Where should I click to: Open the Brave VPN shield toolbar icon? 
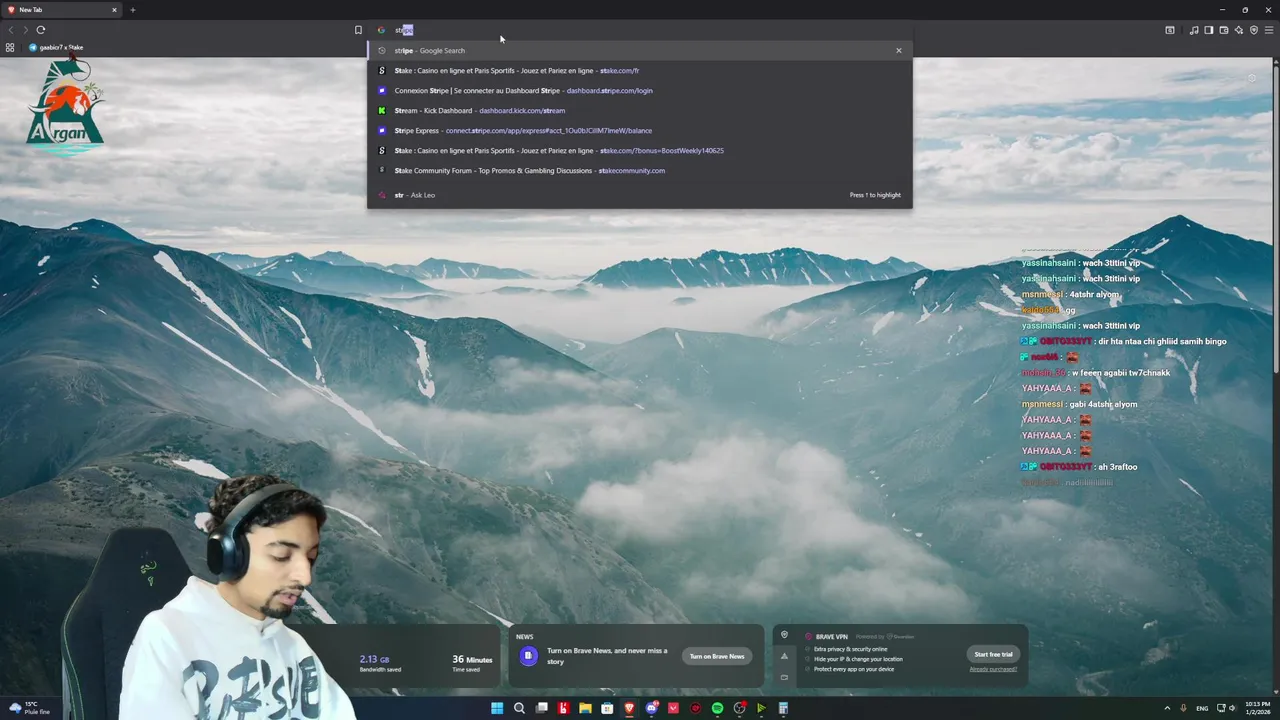click(x=1254, y=30)
